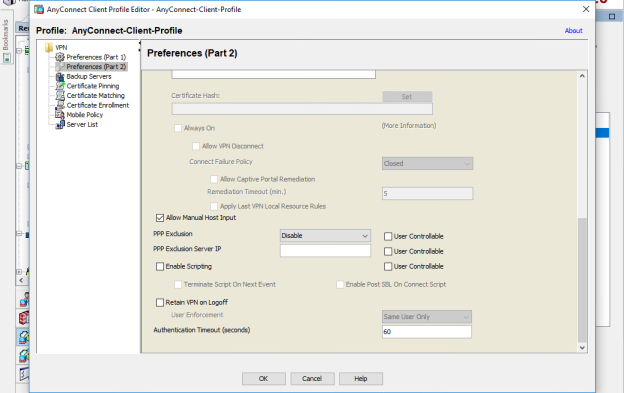Open the About link

pos(573,31)
